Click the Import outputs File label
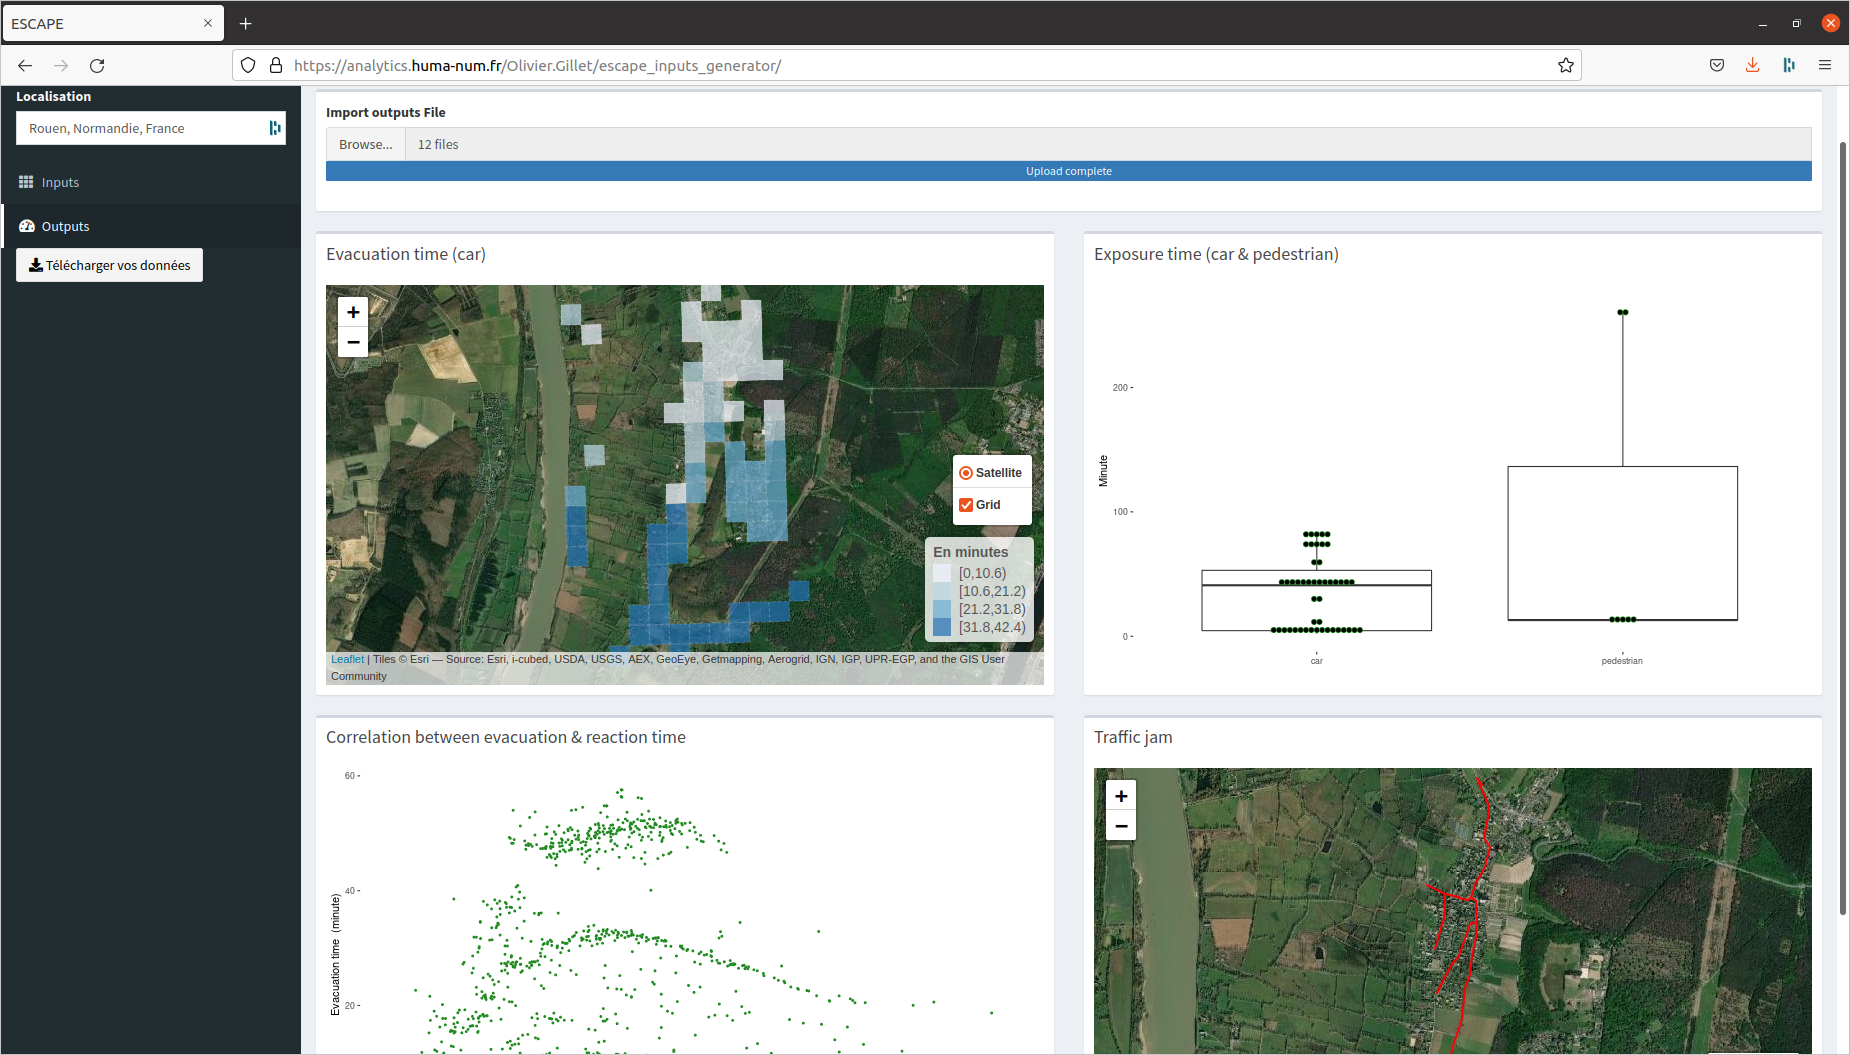 tap(386, 112)
